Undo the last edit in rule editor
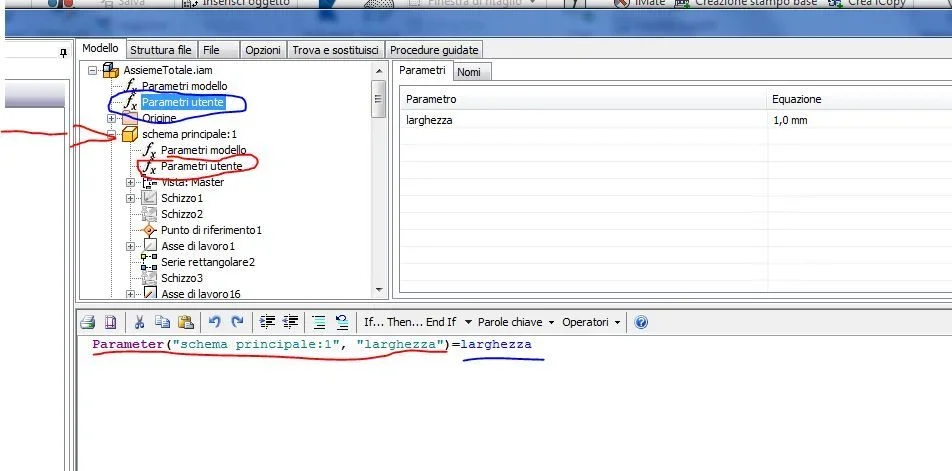952x471 pixels. coord(215,322)
